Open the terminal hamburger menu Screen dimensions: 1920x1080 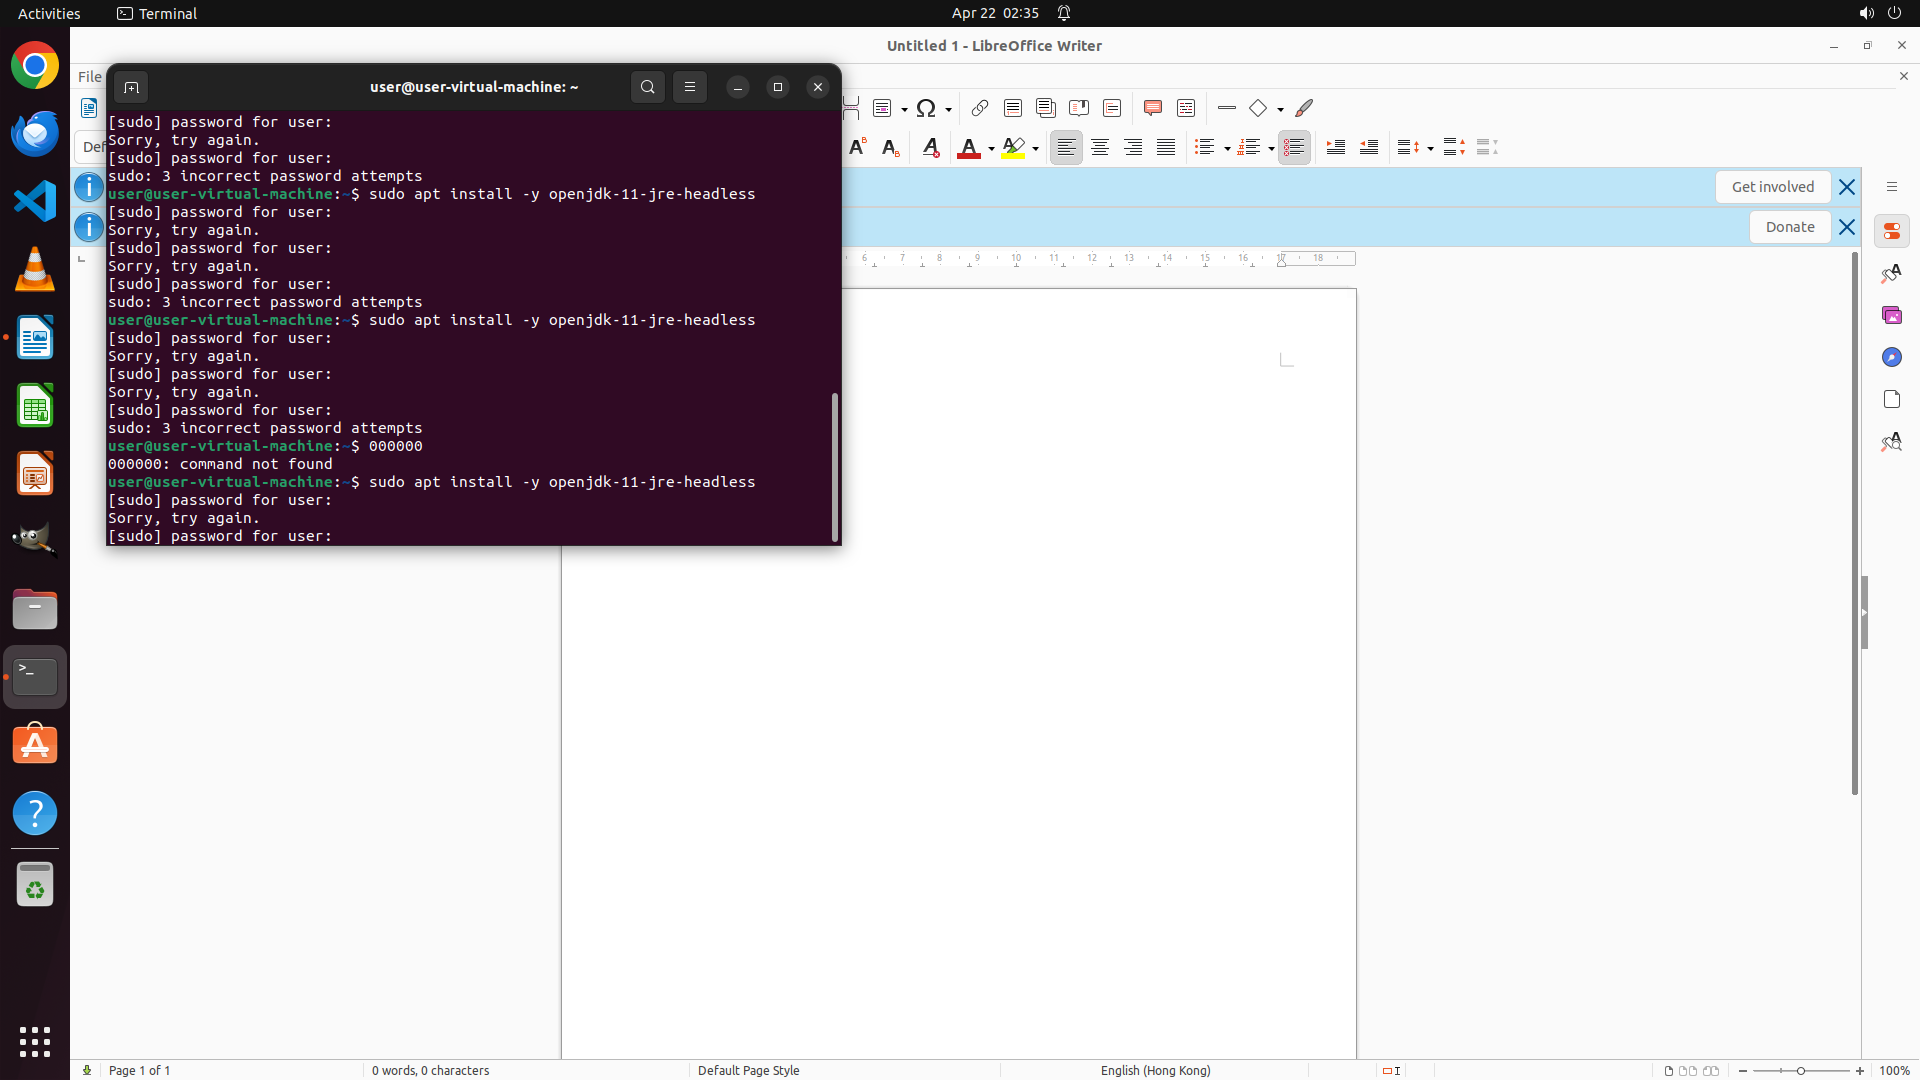point(689,87)
